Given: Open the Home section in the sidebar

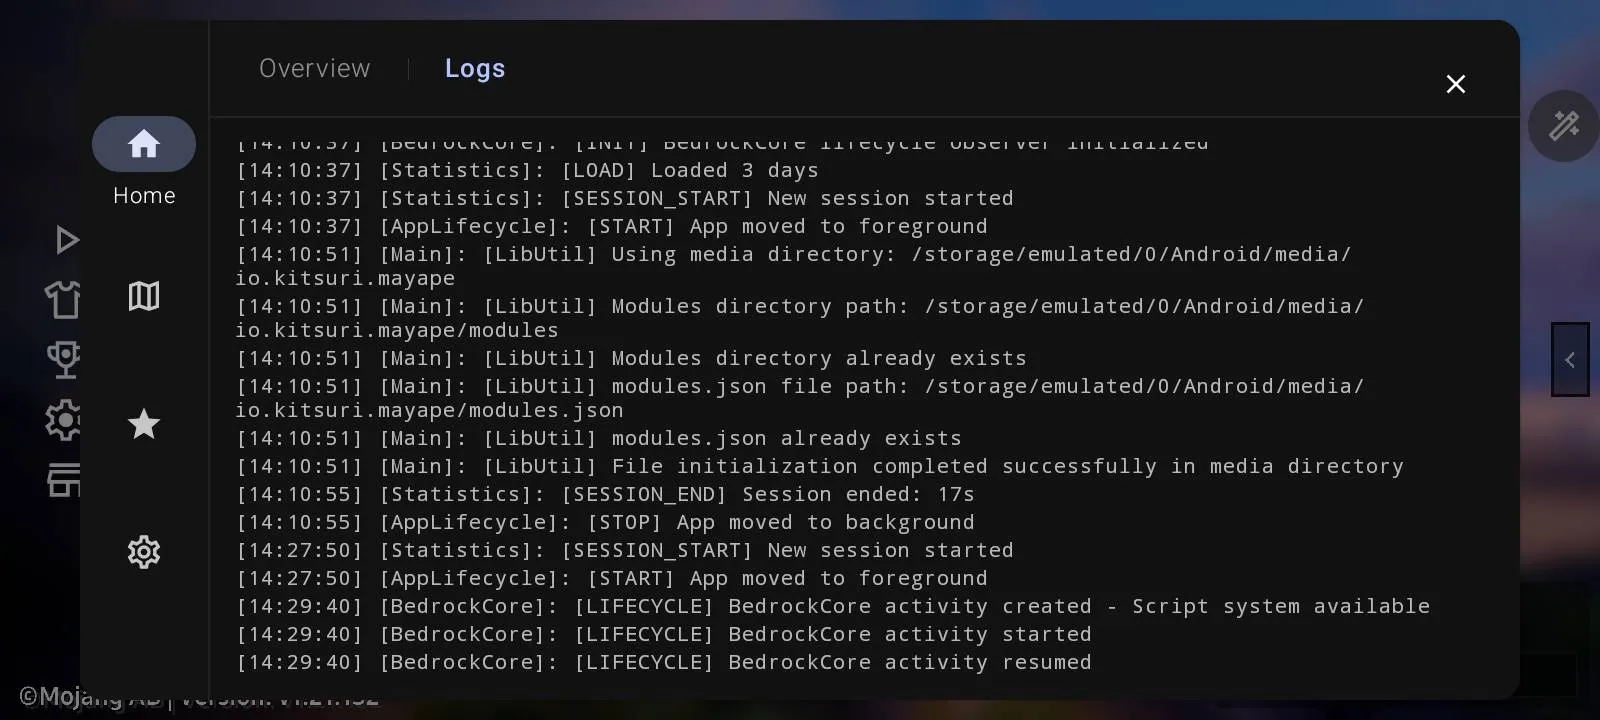Looking at the screenshot, I should click(x=144, y=145).
